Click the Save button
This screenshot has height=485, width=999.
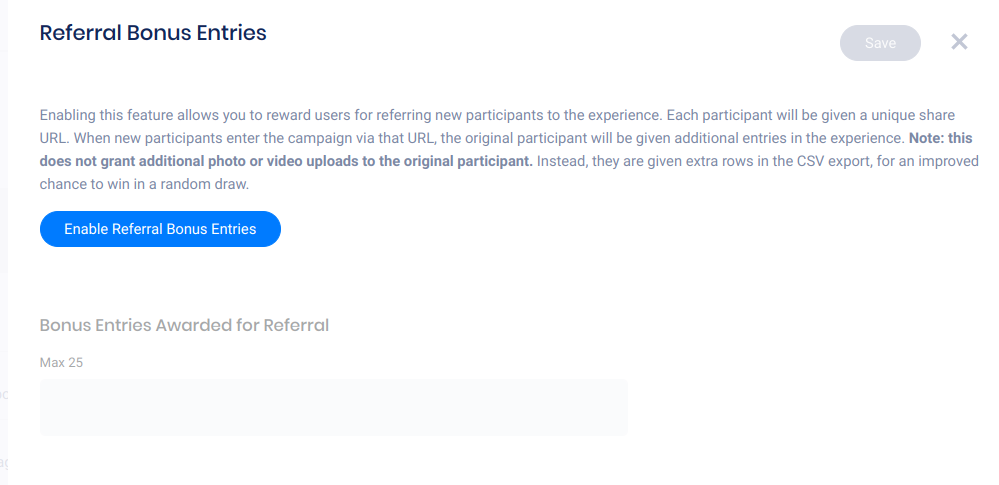(x=880, y=43)
